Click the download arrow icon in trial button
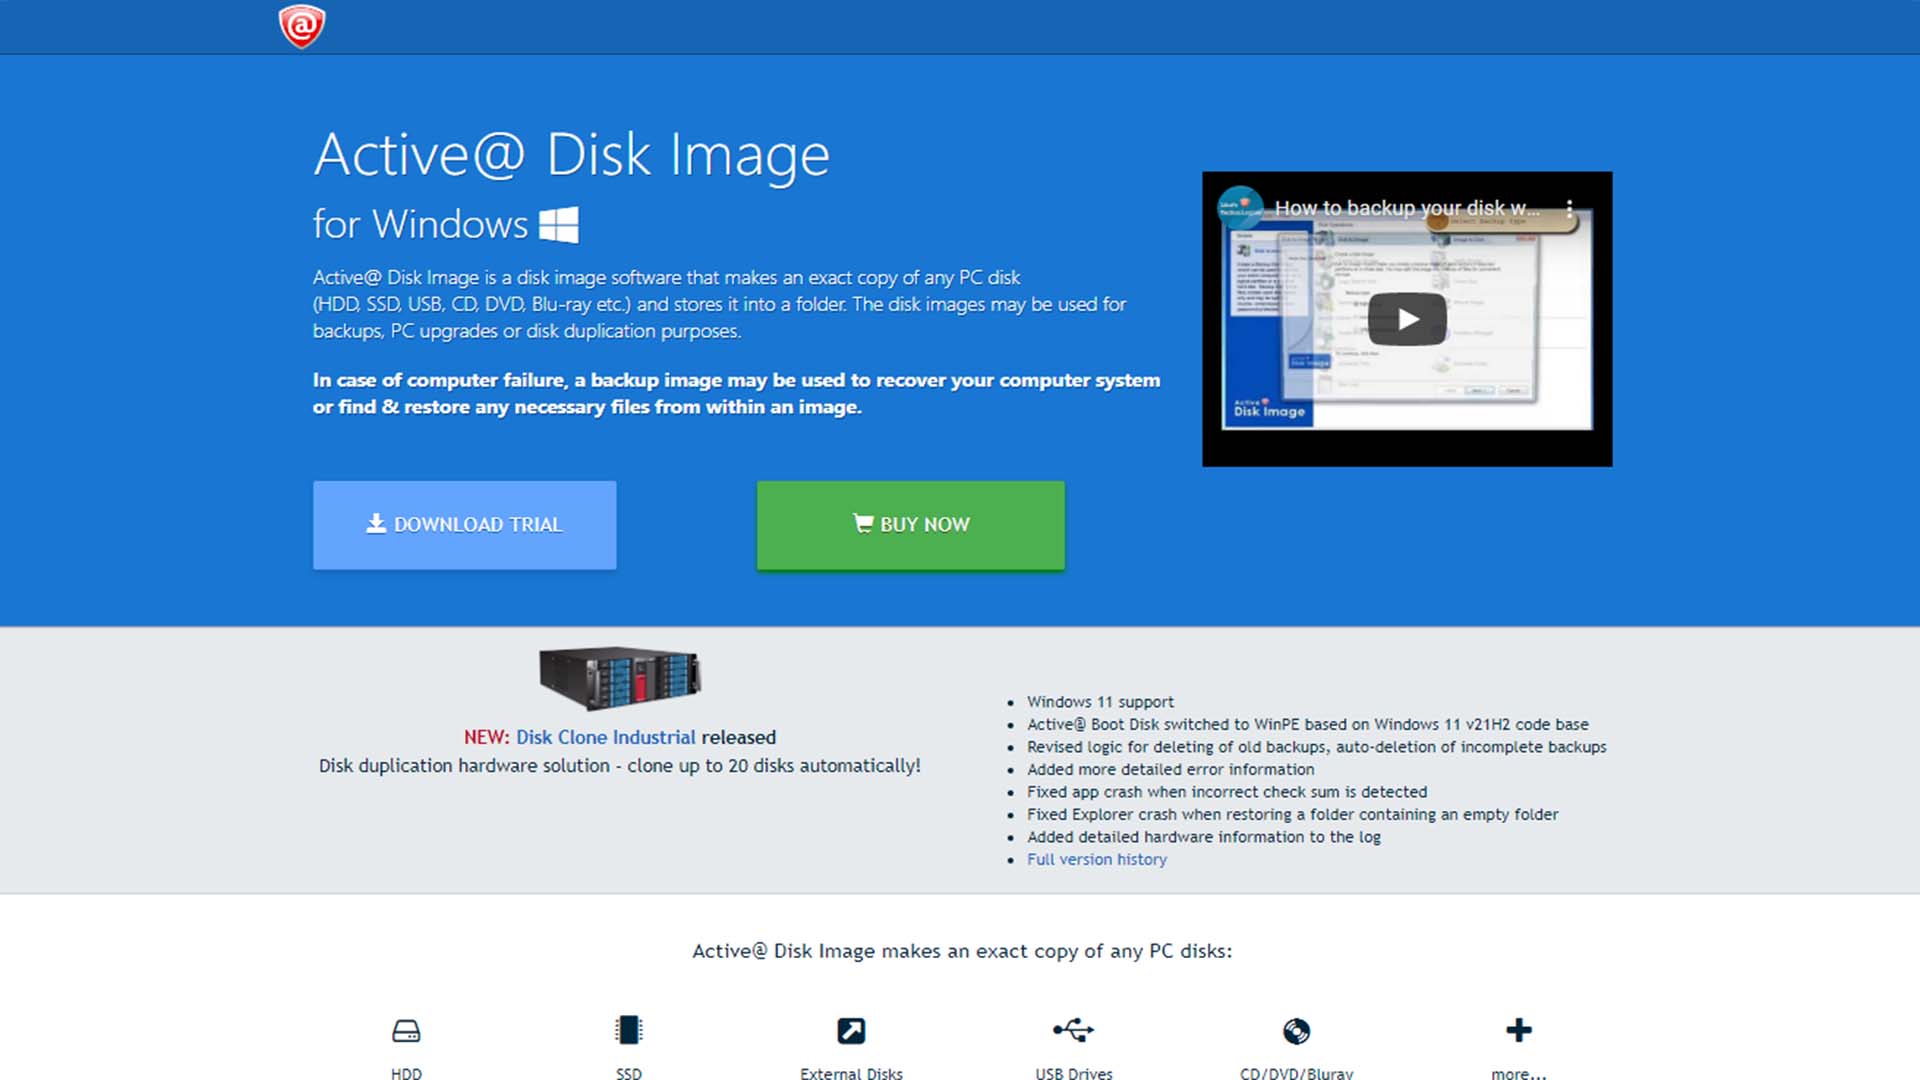Image resolution: width=1920 pixels, height=1080 pixels. [x=376, y=521]
